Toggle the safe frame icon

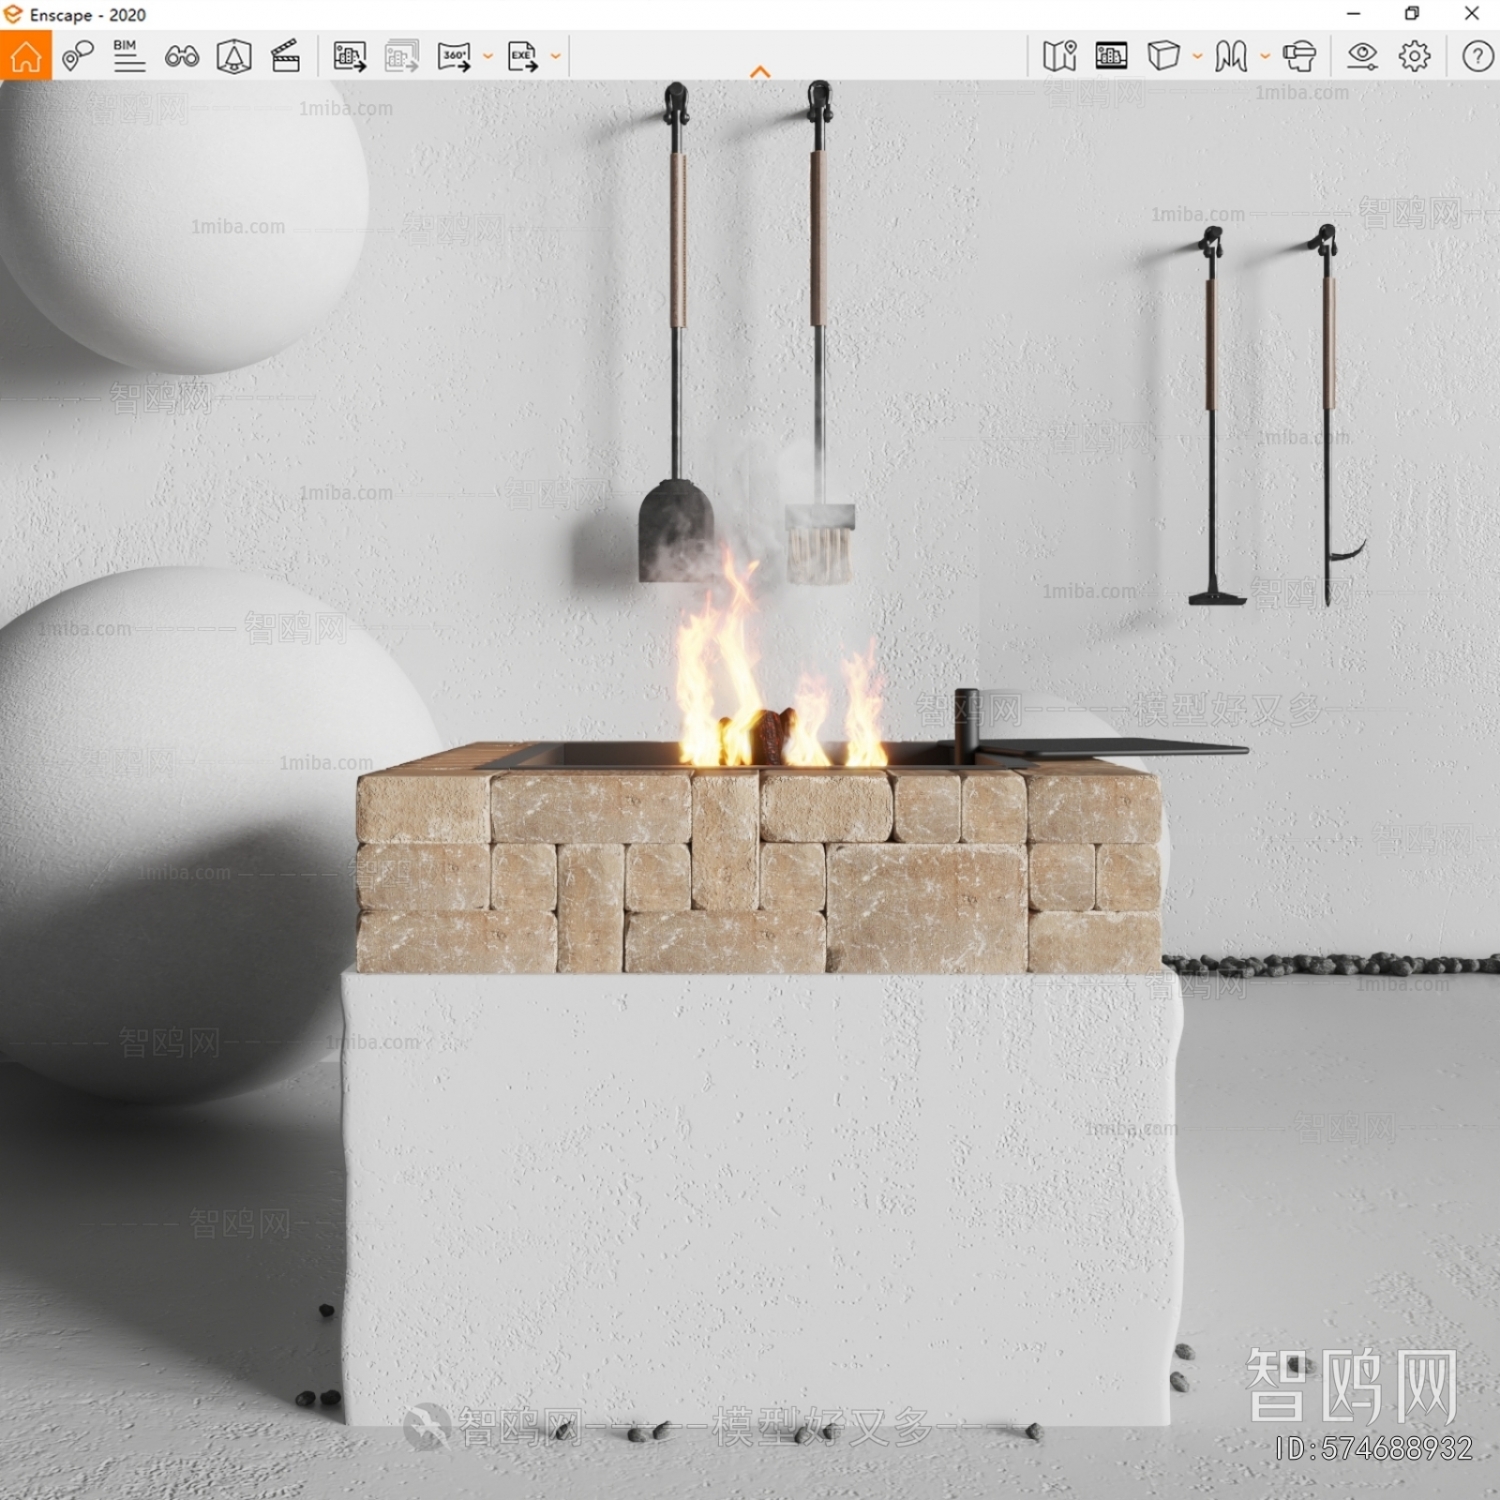pyautogui.click(x=234, y=56)
